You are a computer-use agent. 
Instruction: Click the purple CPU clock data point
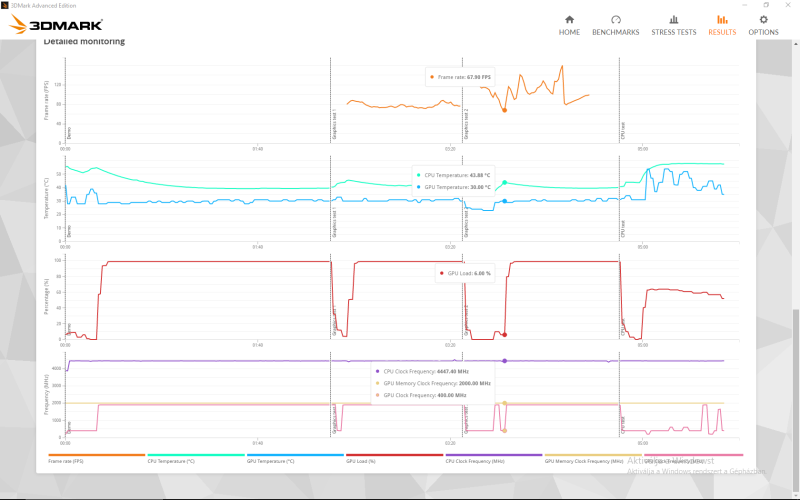(x=504, y=361)
